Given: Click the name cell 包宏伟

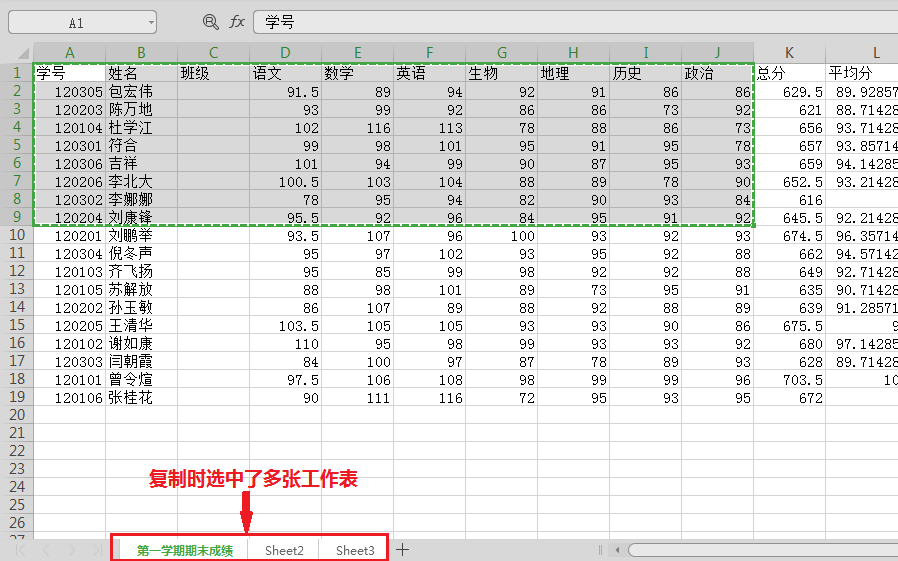Looking at the screenshot, I should (141, 92).
